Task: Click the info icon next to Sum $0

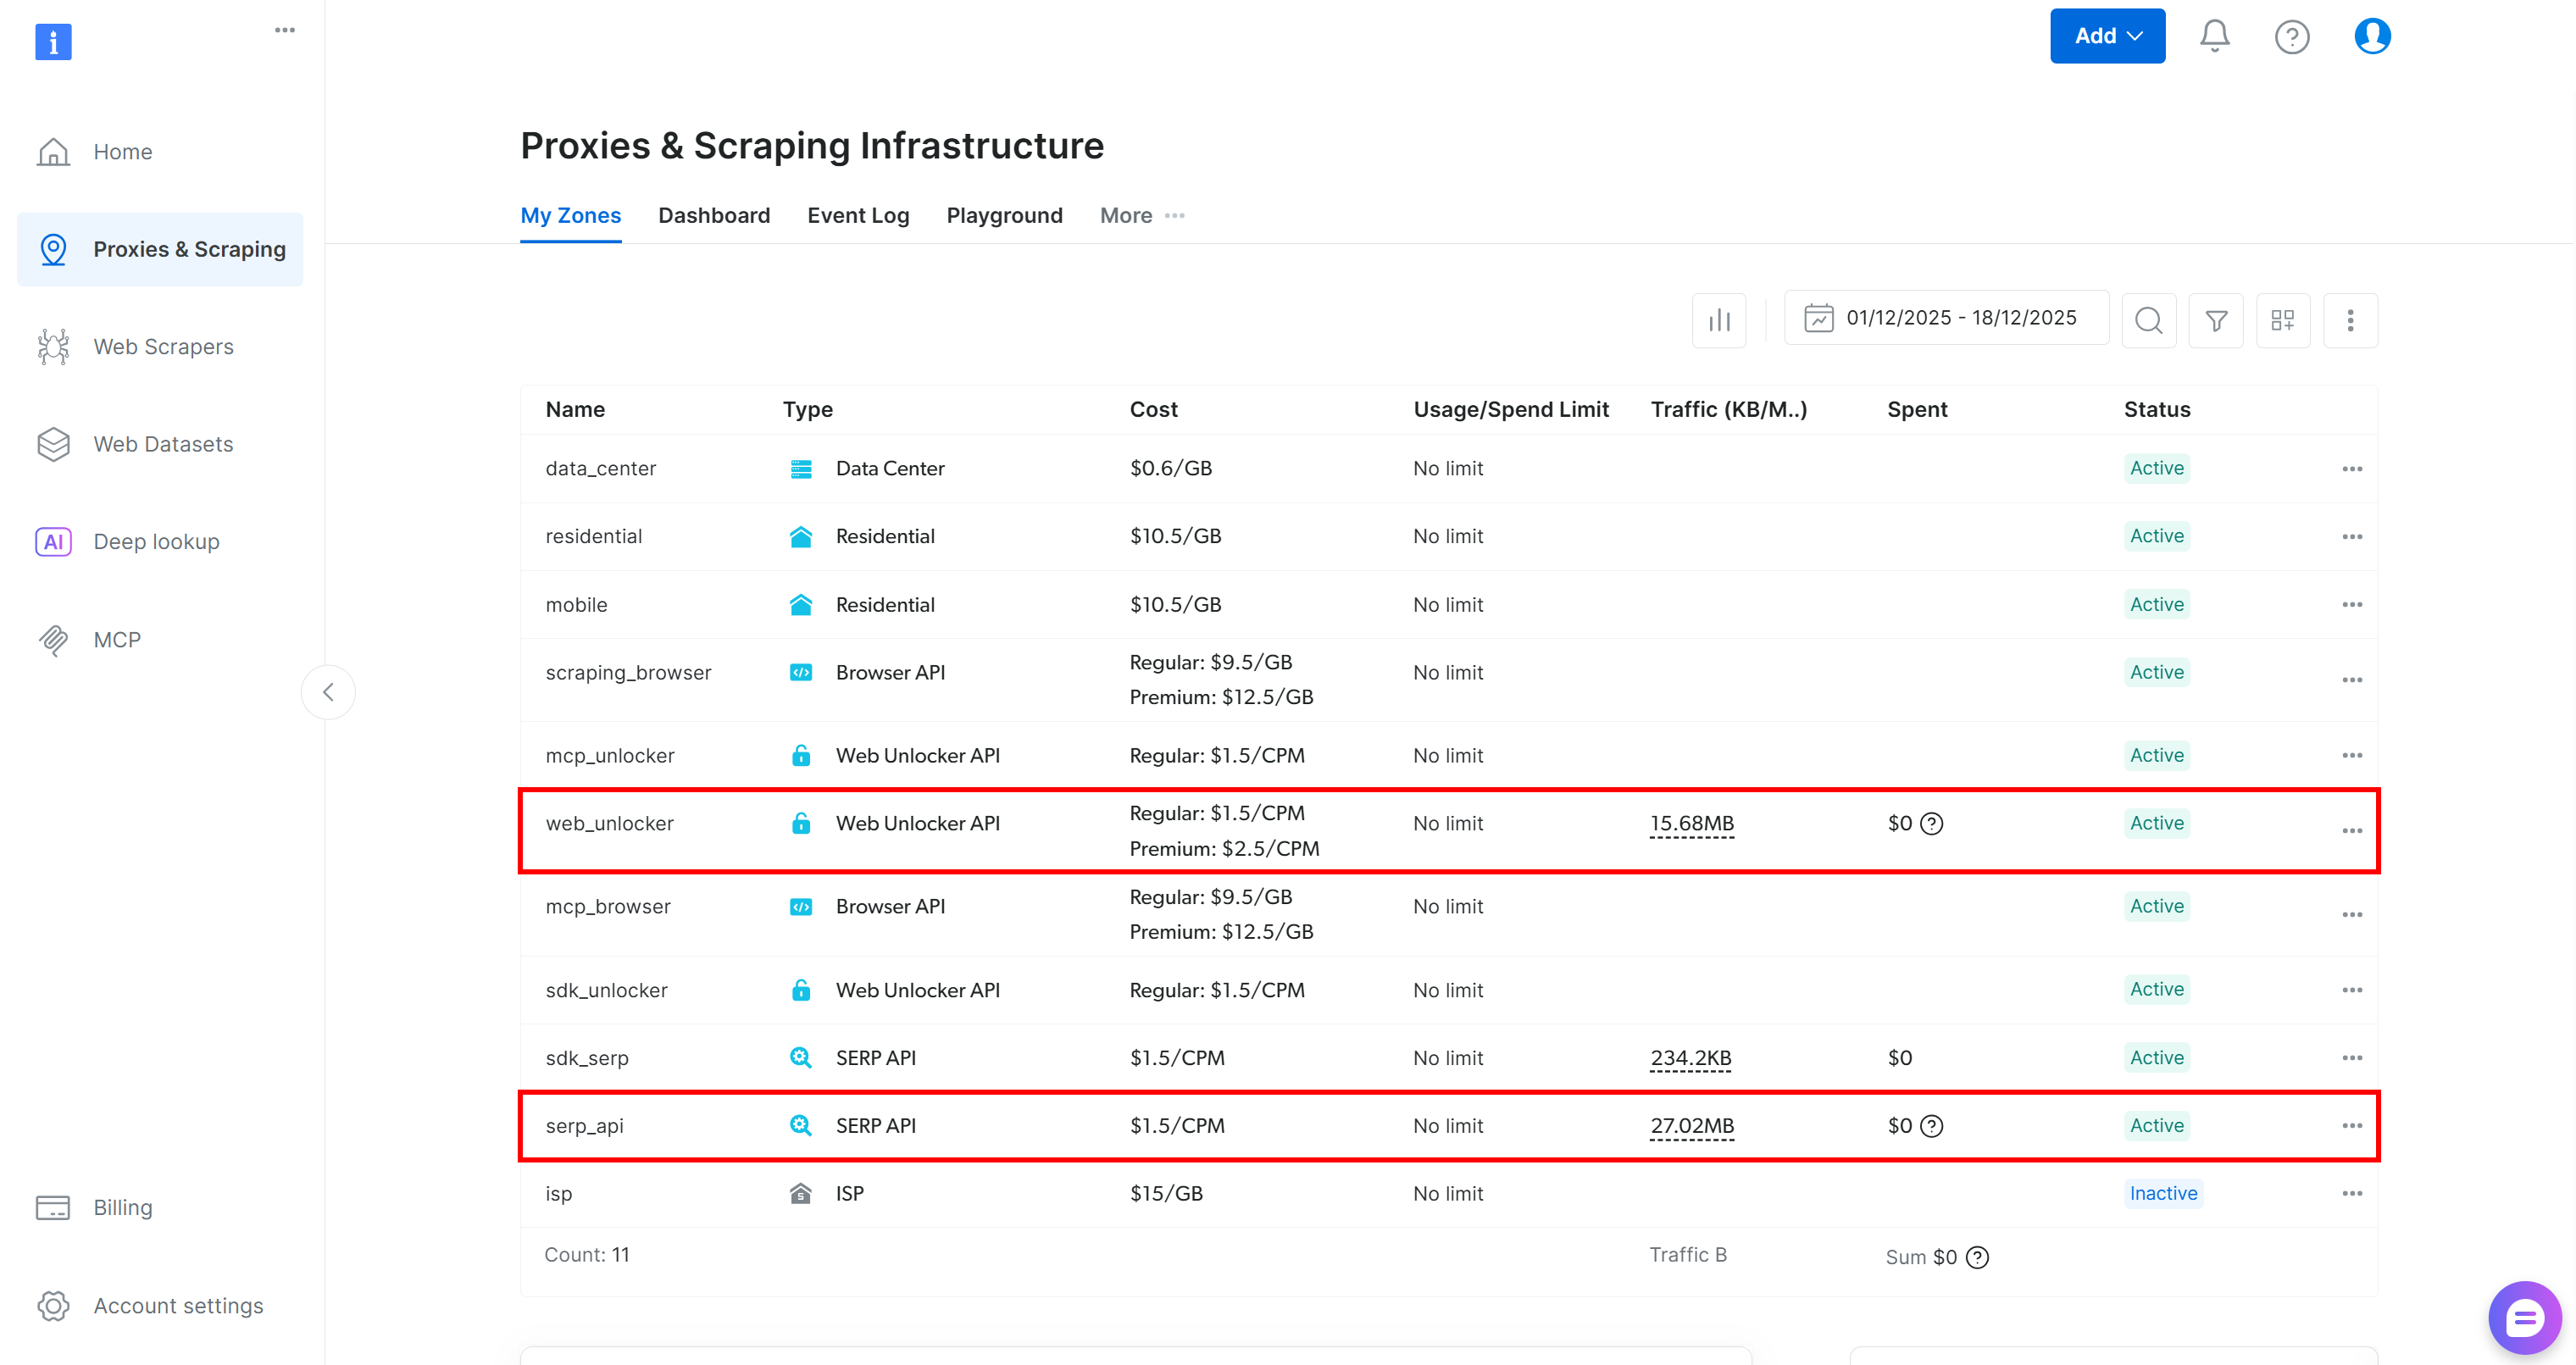Action: tap(1977, 1257)
